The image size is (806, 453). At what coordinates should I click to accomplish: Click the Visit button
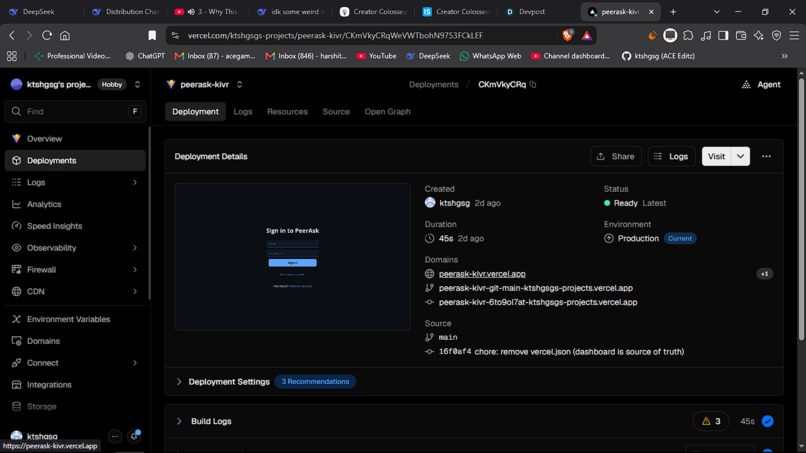[717, 156]
